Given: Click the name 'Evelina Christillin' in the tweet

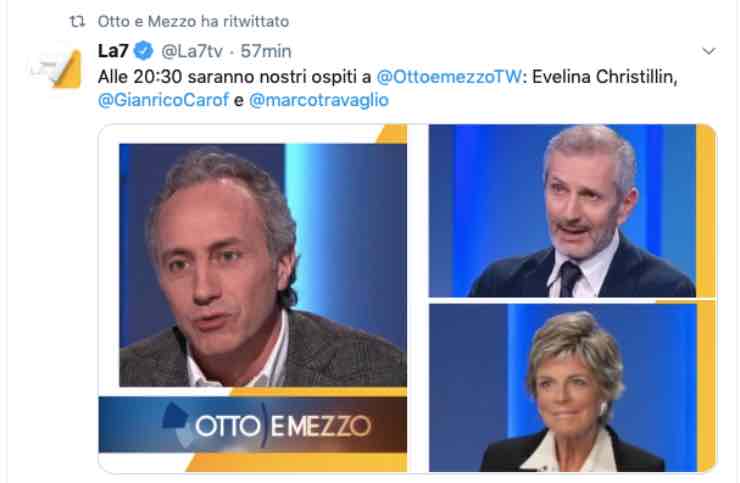Looking at the screenshot, I should (603, 76).
